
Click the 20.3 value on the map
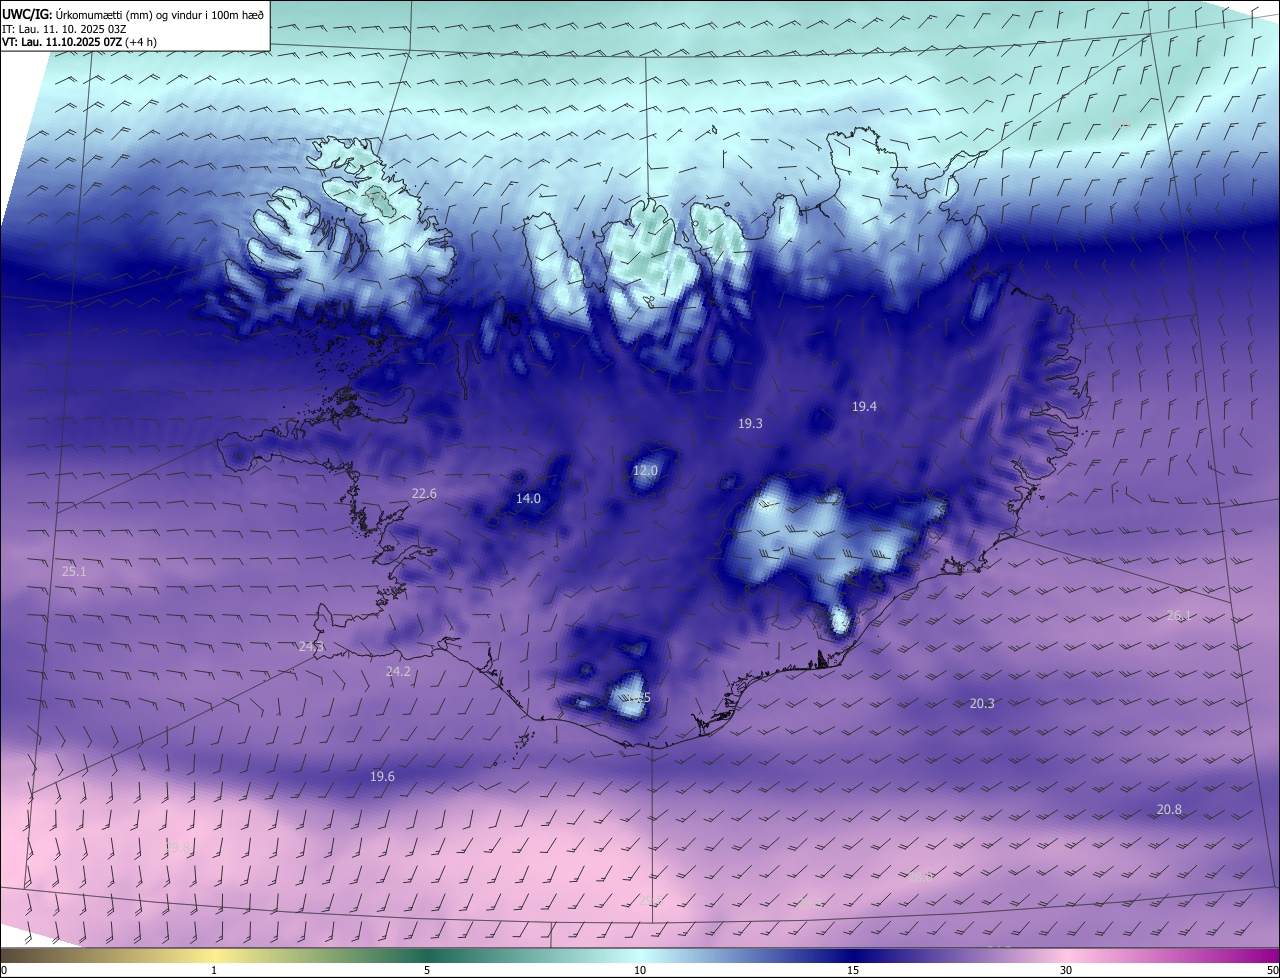[982, 704]
